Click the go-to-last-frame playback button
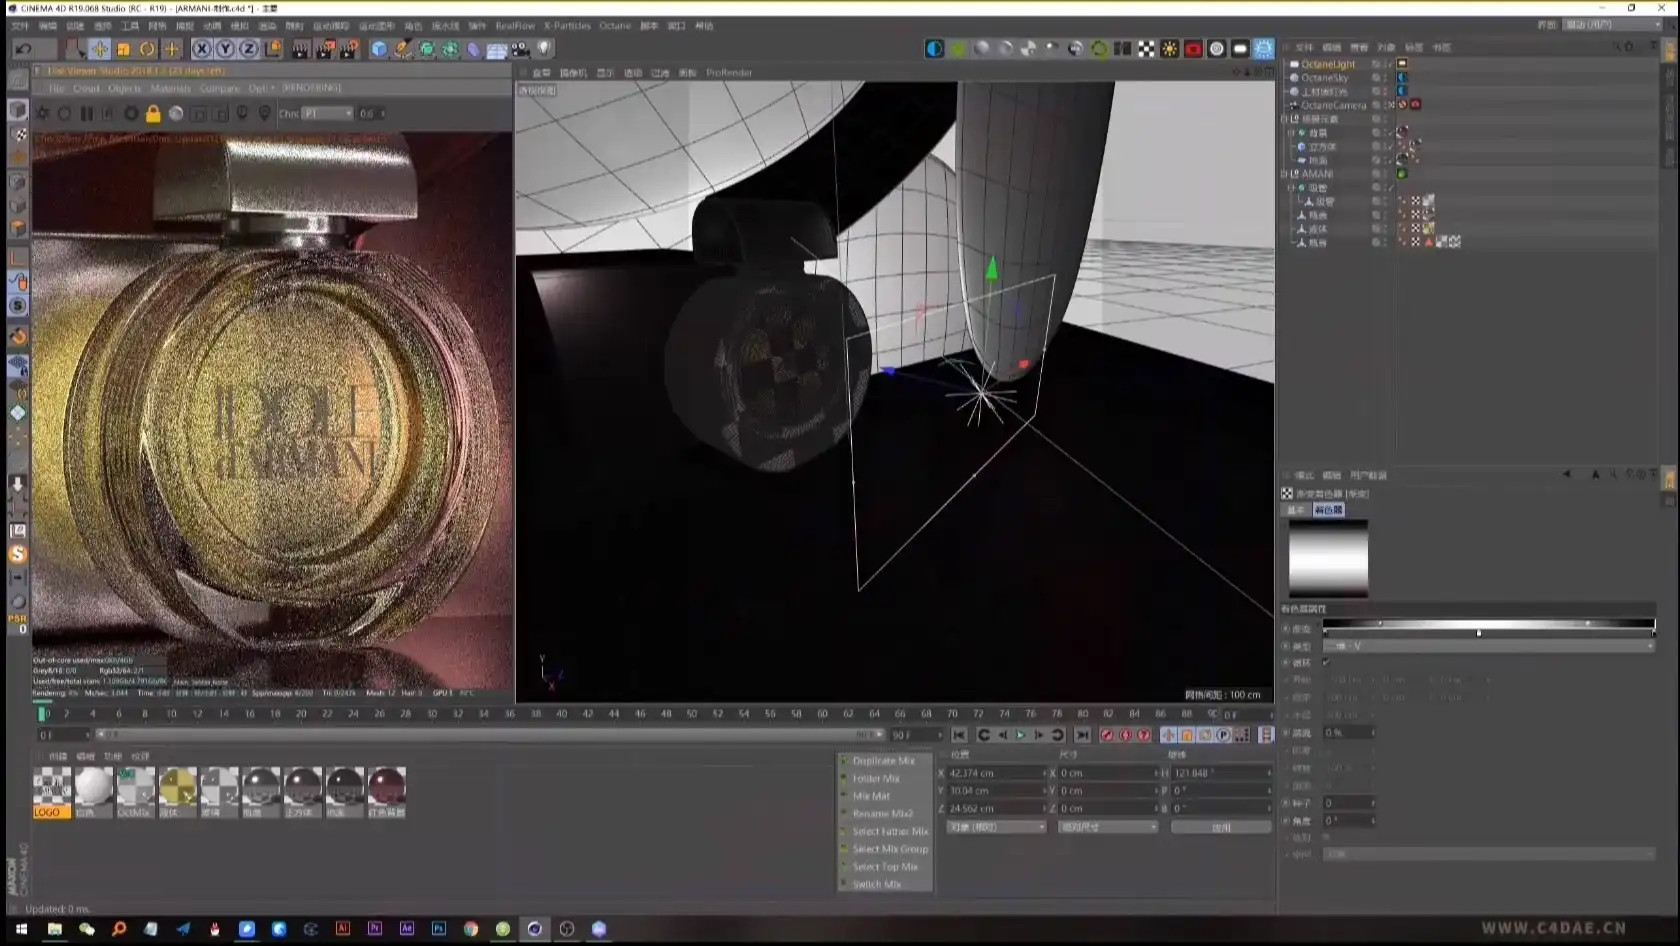This screenshot has width=1680, height=946. point(1082,735)
